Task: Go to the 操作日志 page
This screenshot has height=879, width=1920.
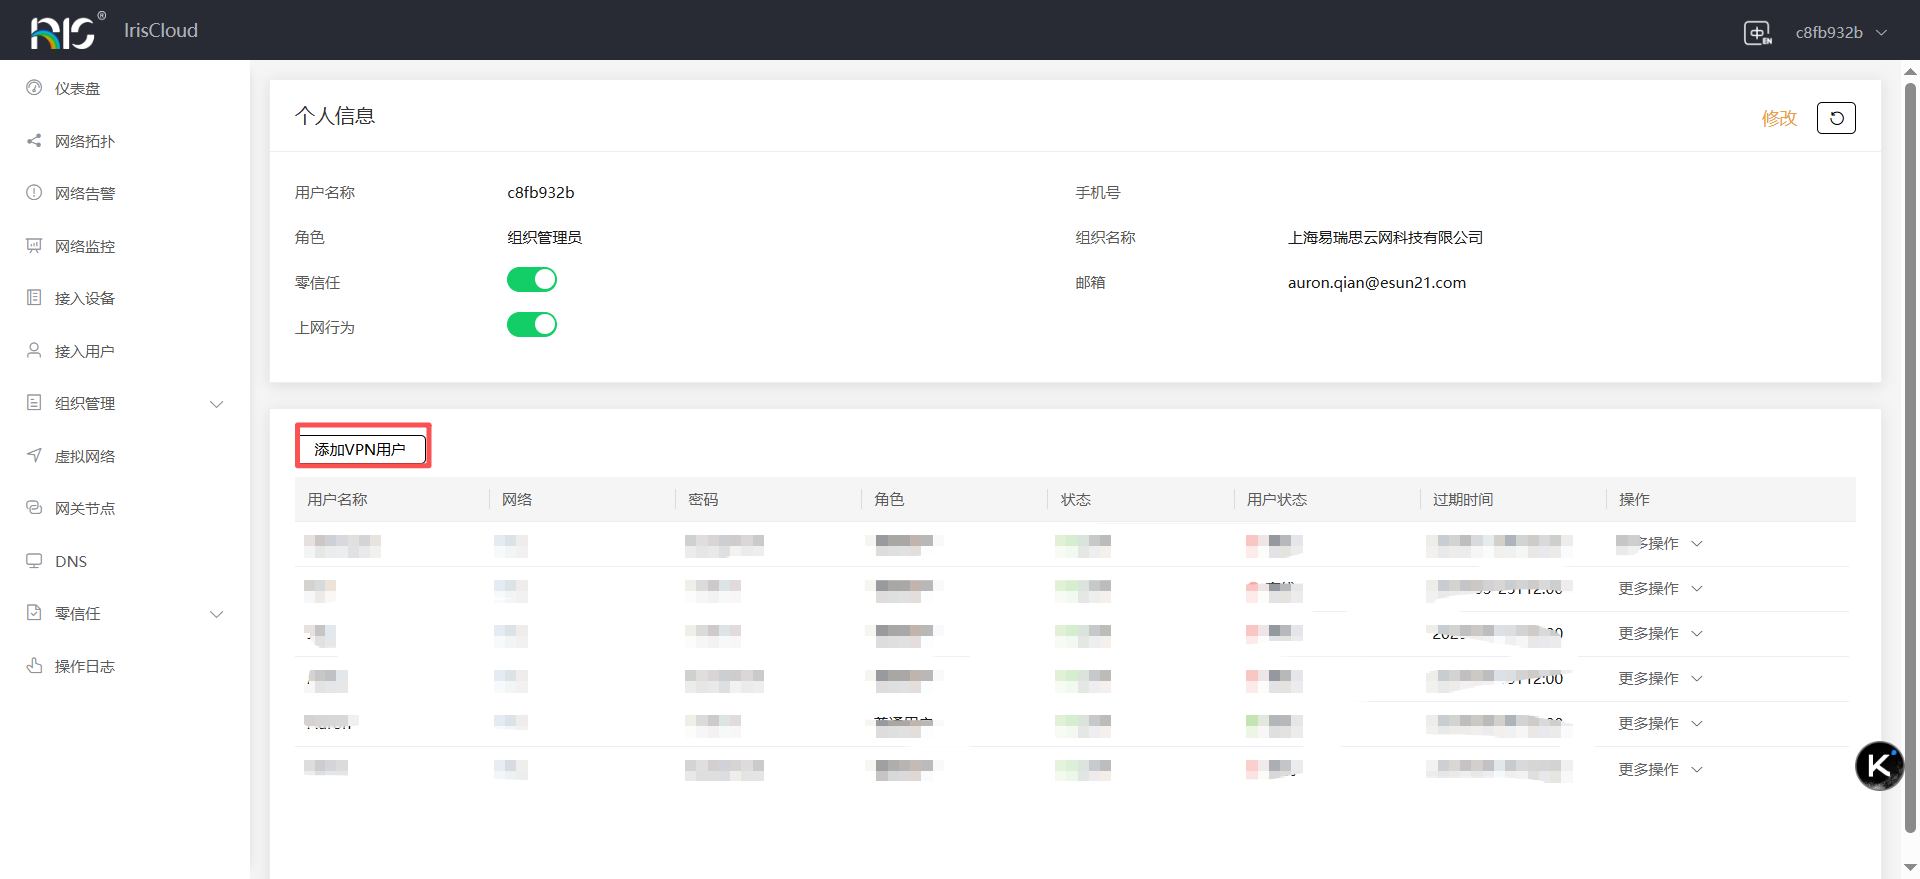Action: [x=85, y=666]
